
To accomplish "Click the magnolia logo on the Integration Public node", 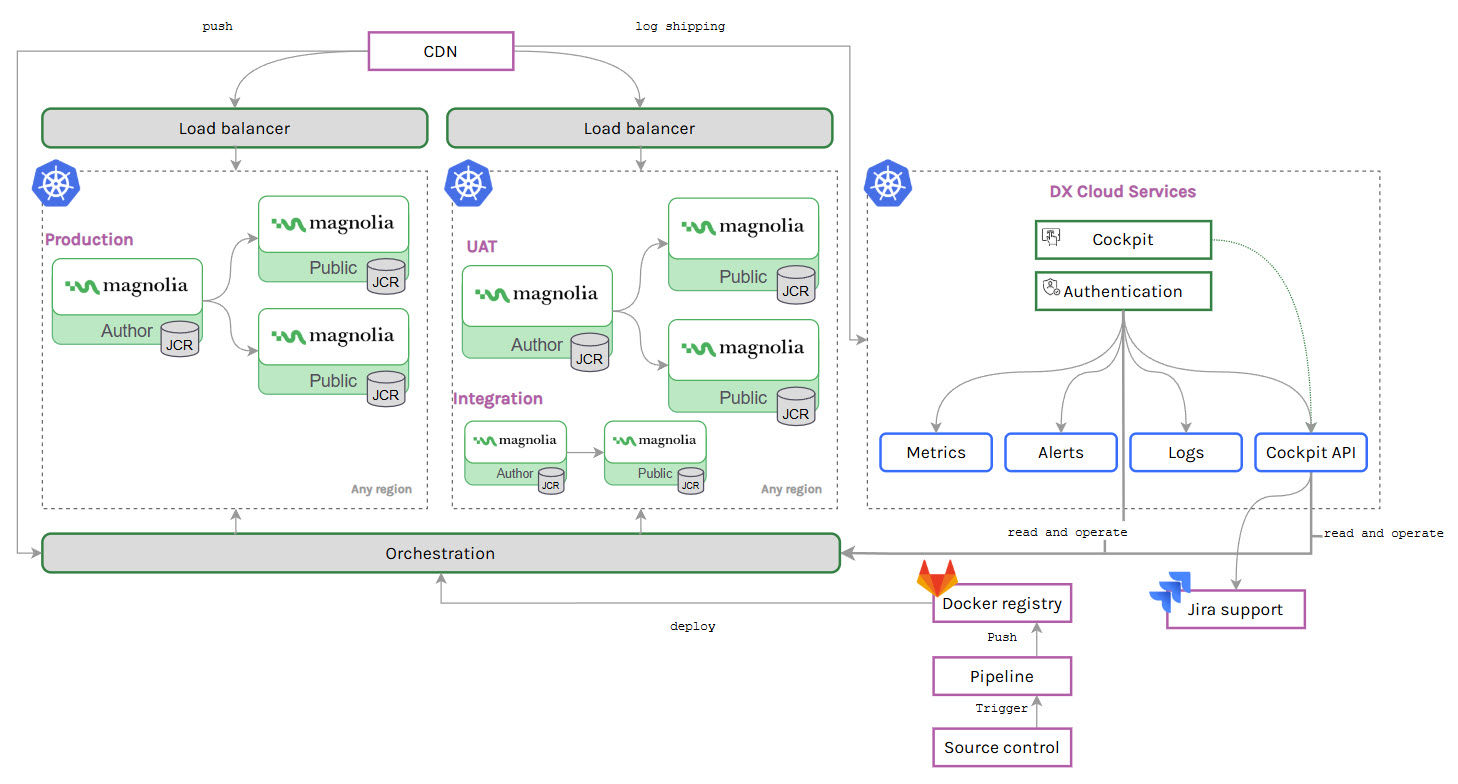I will click(x=655, y=440).
